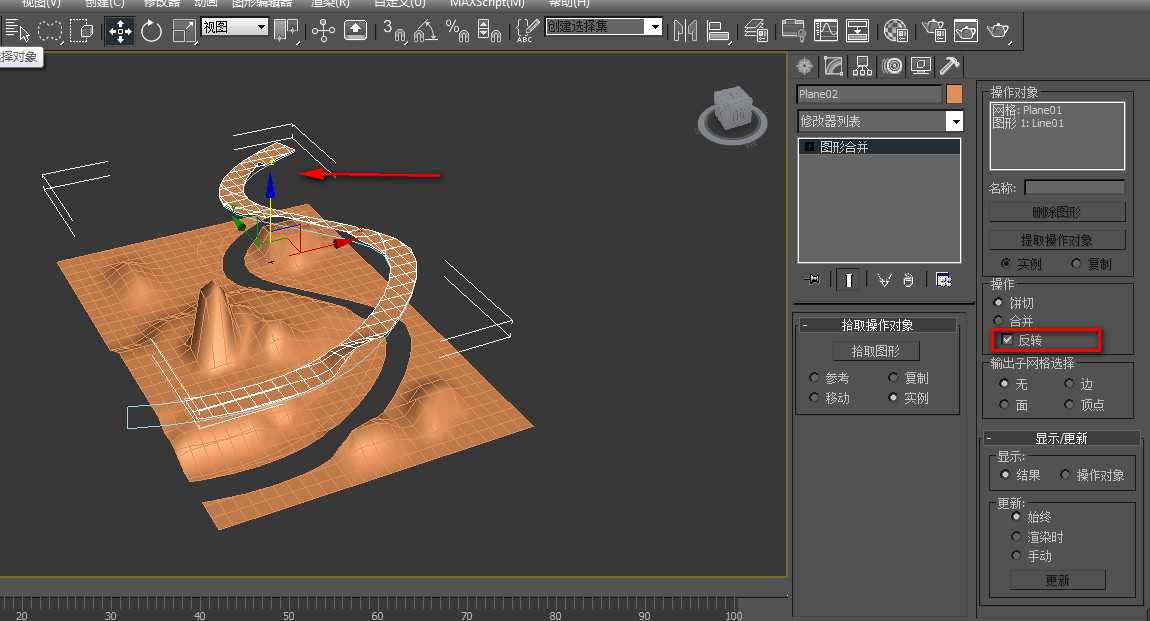1150x621 pixels.
Task: Click the 拾取图形 button
Action: 876,351
